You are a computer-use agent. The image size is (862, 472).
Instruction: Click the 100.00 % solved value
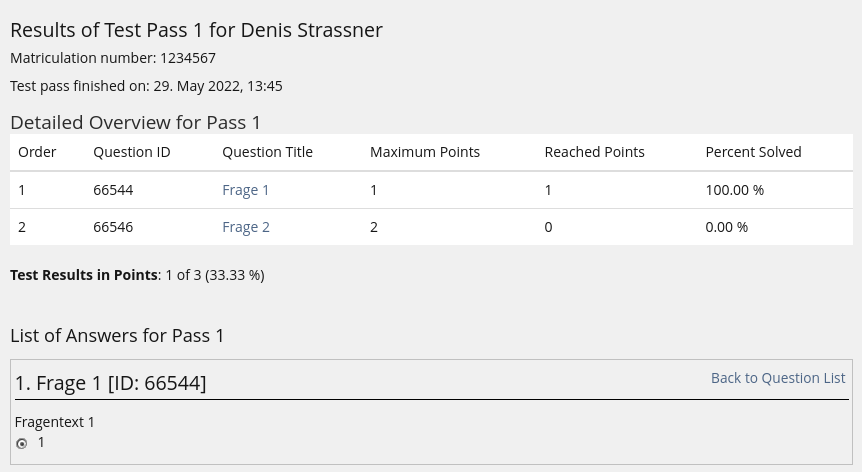[734, 190]
